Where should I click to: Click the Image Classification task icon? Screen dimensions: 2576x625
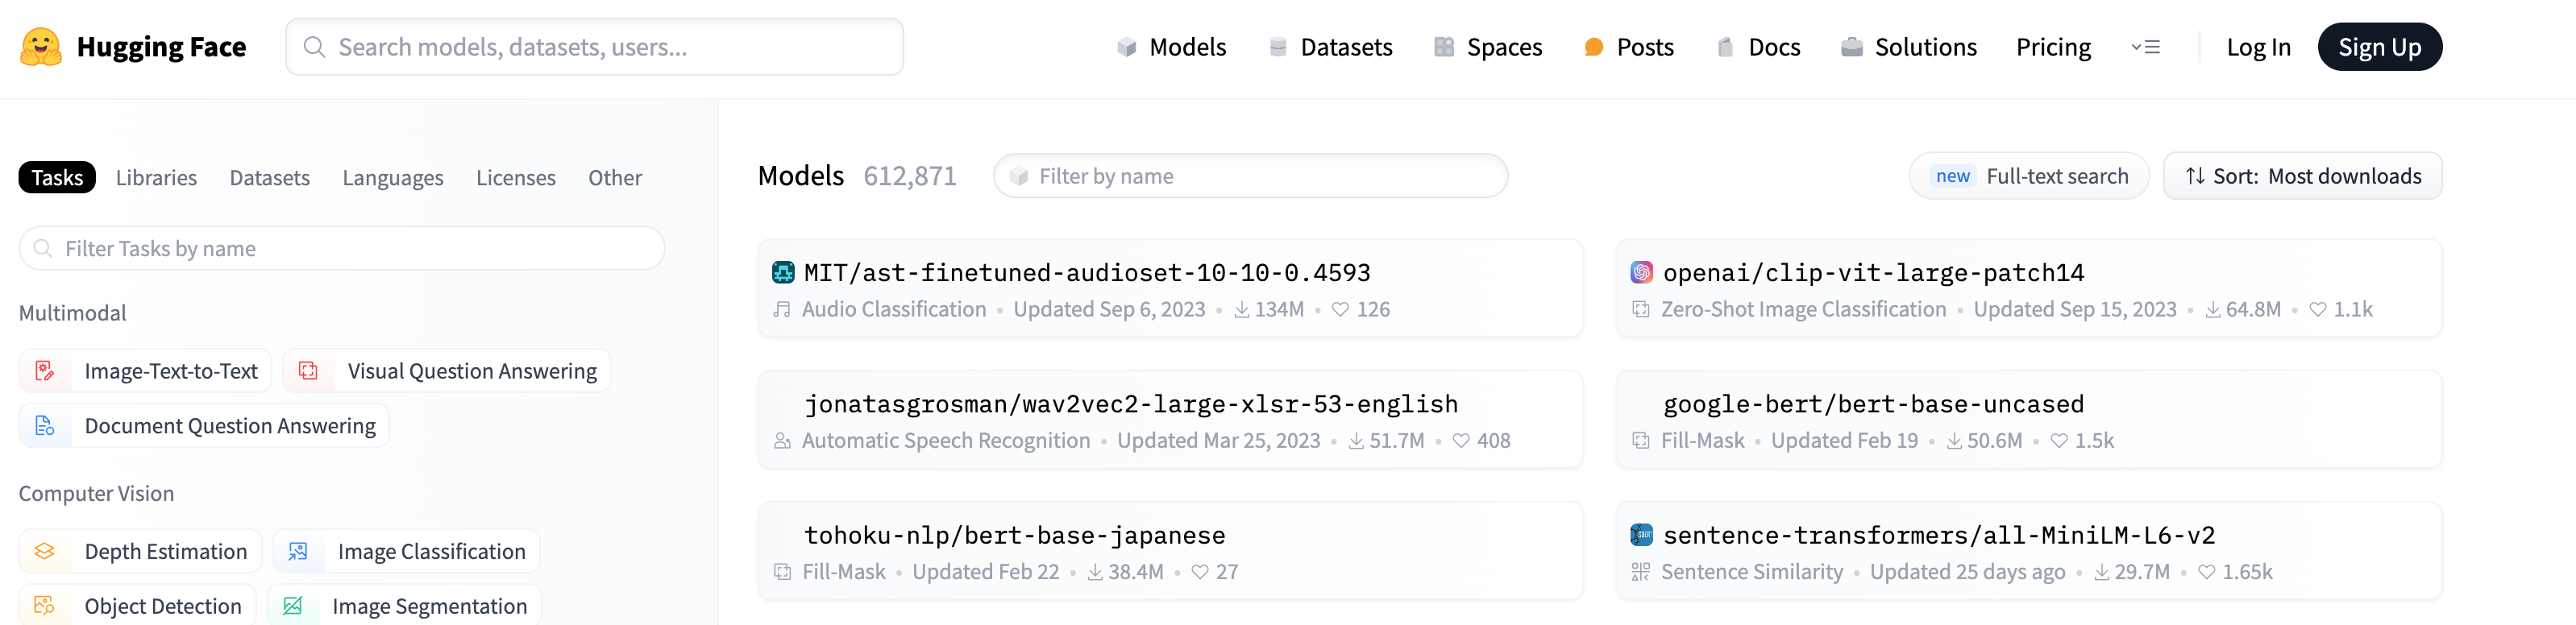[298, 551]
